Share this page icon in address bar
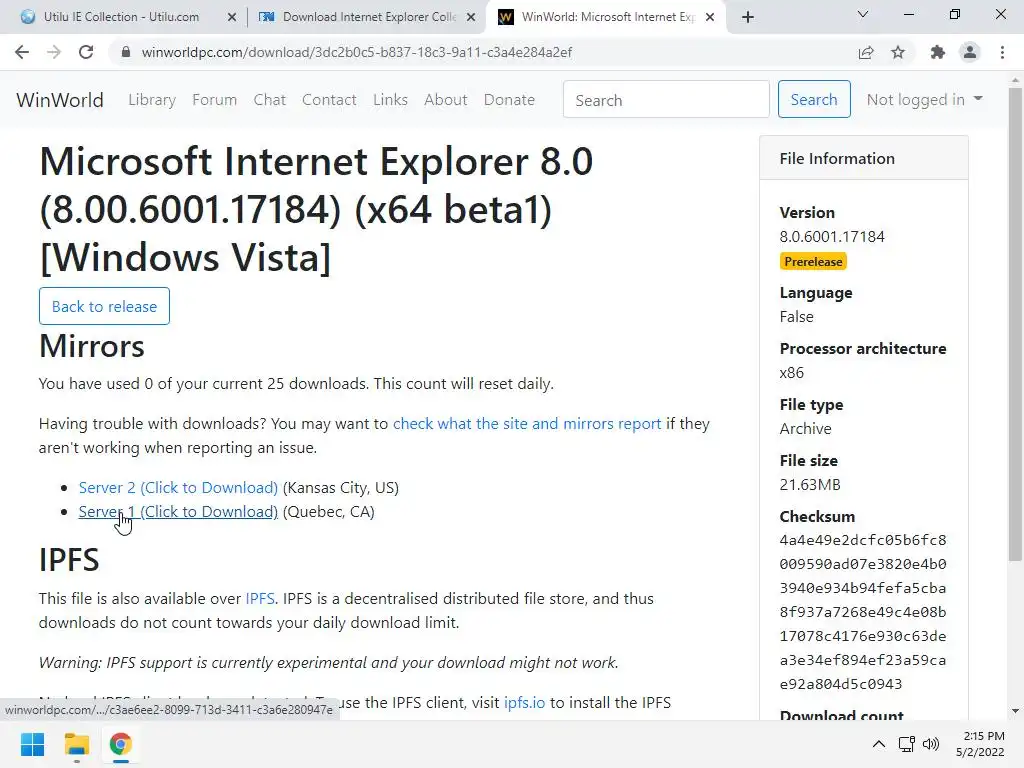Viewport: 1024px width, 768px height. tap(866, 52)
